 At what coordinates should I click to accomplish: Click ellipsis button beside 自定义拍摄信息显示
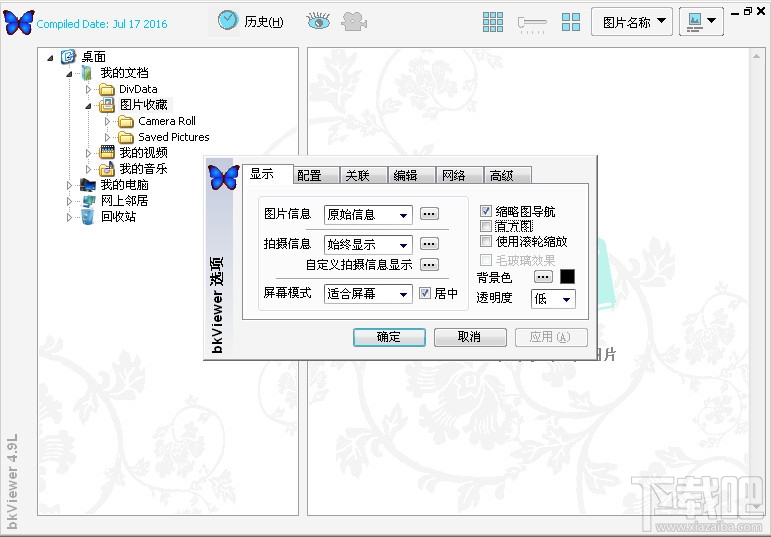[x=429, y=265]
